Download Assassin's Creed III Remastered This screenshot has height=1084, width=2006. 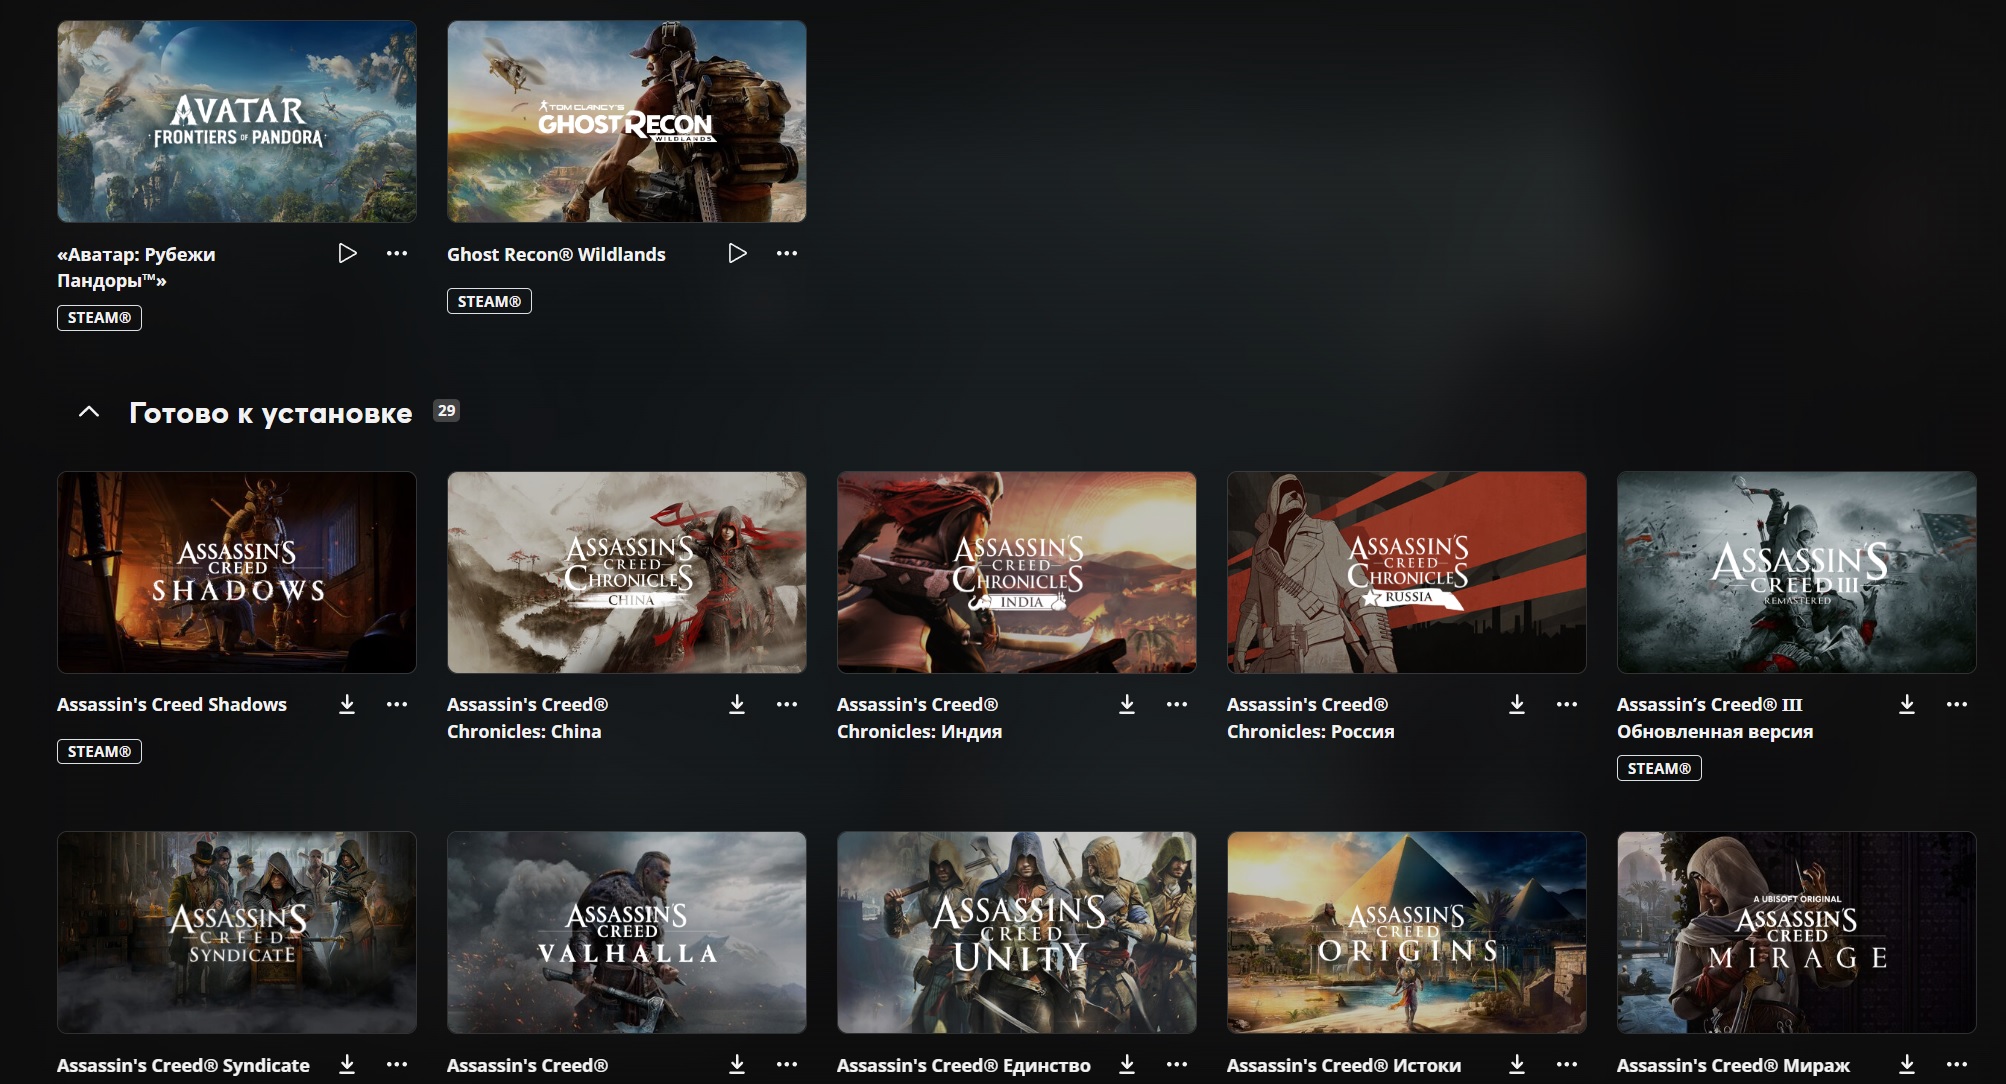(x=1907, y=705)
